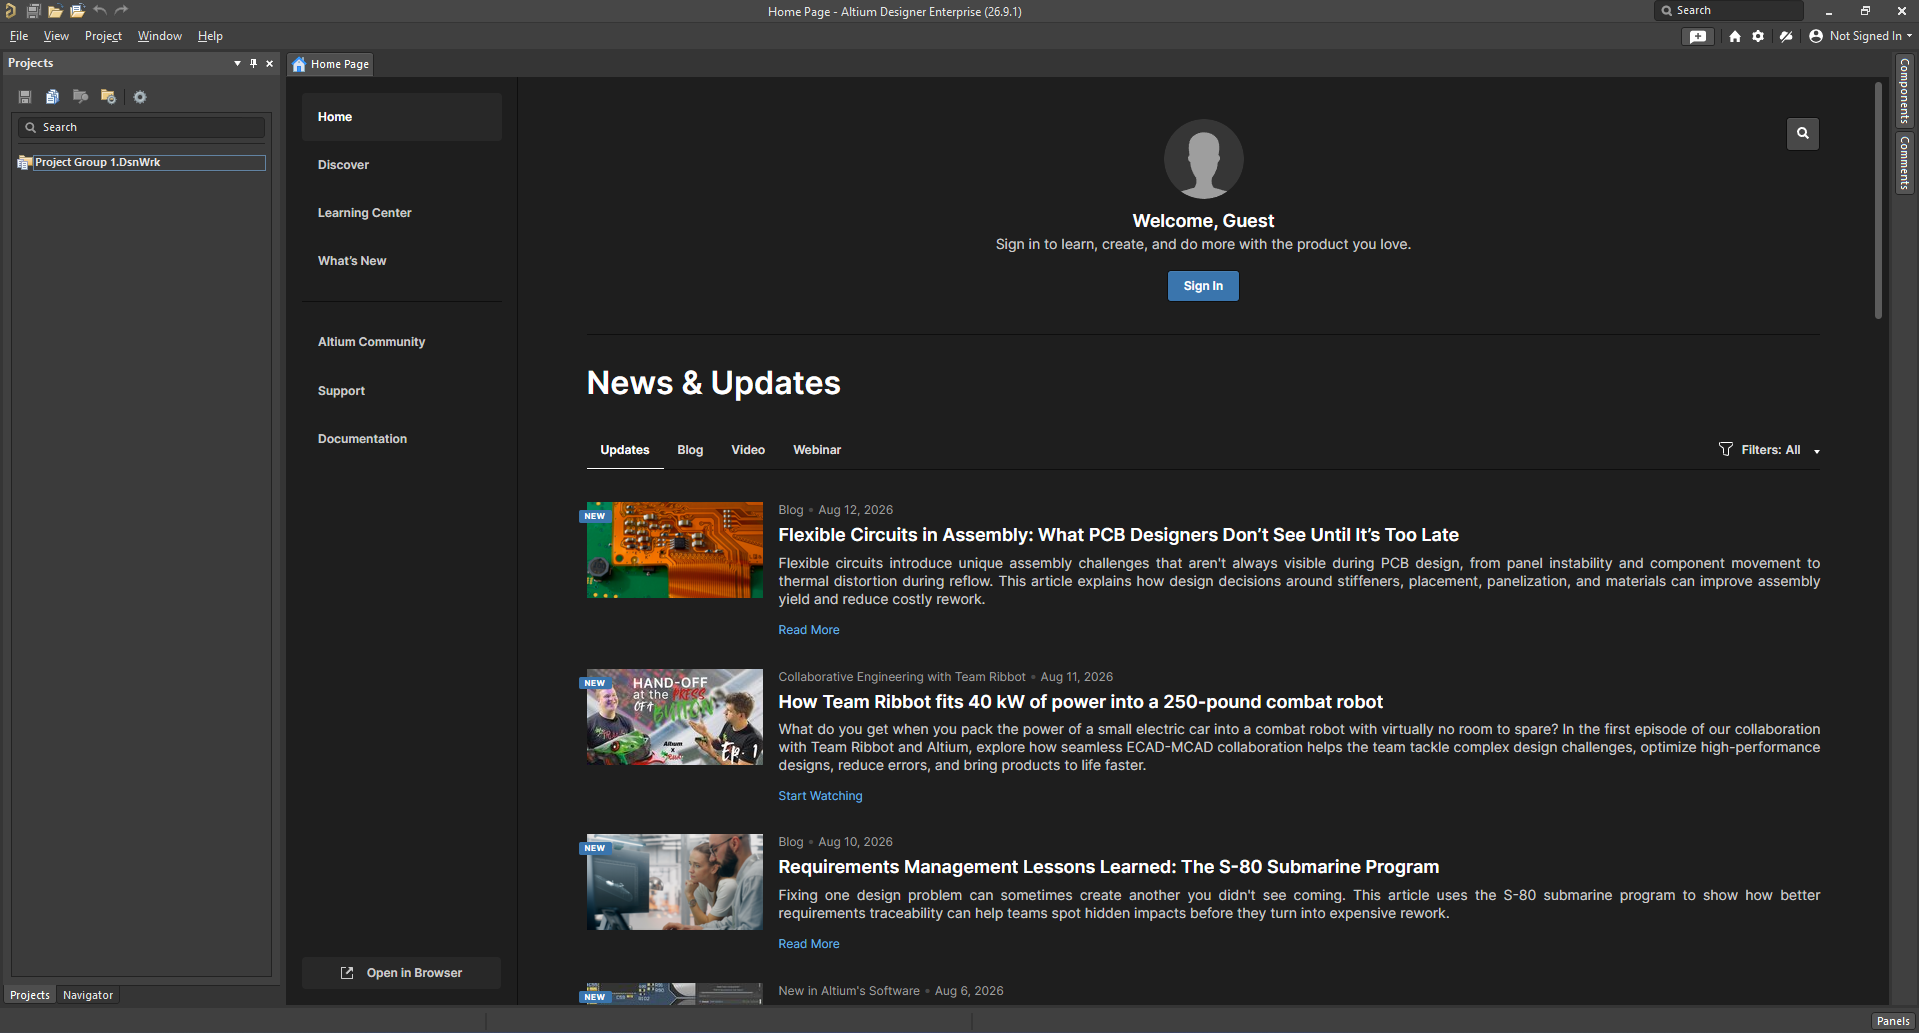
Task: Switch to the Video news tab
Action: pos(748,450)
